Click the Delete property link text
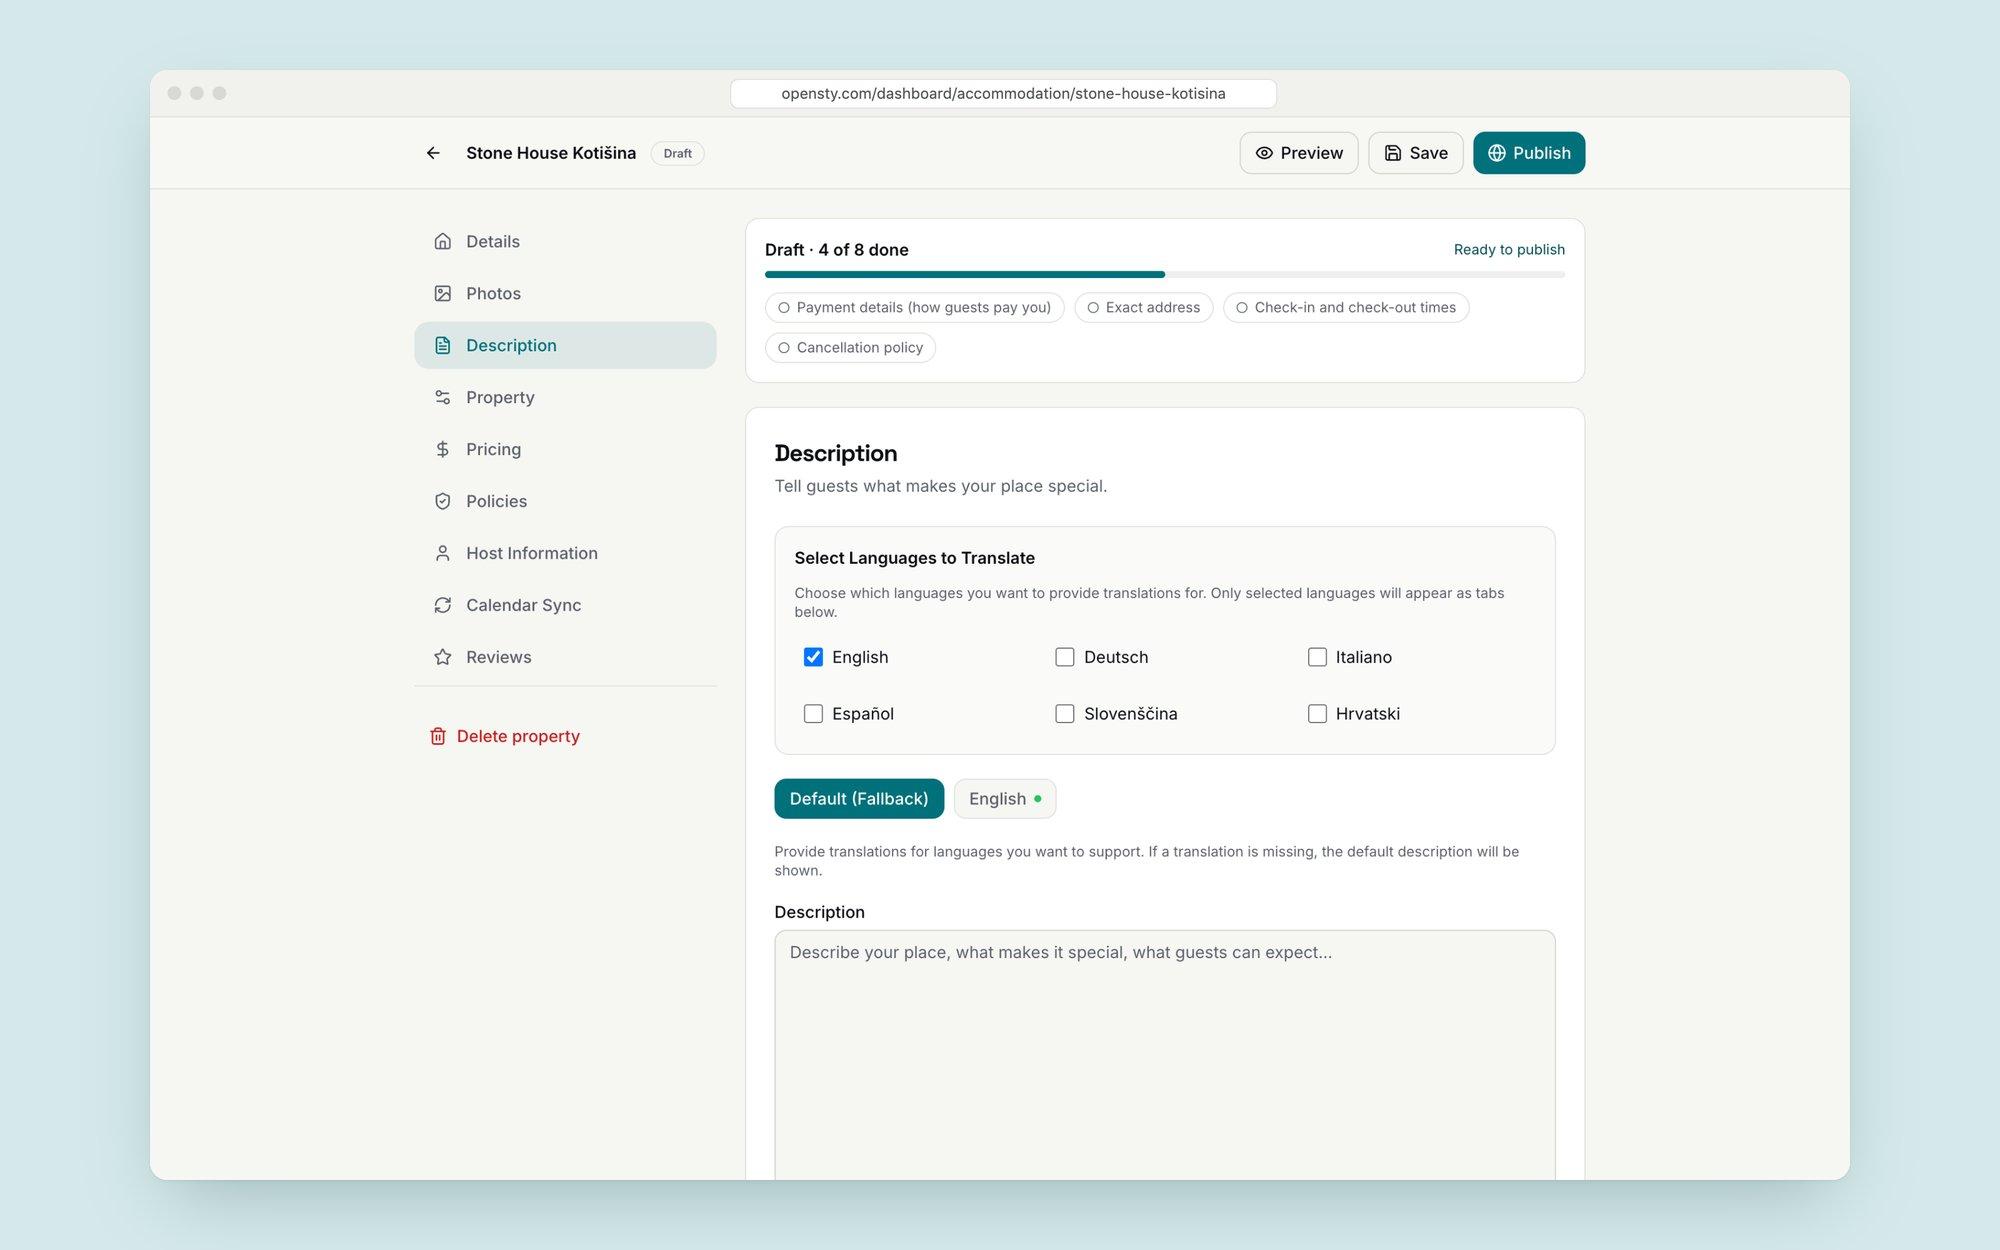The height and width of the screenshot is (1250, 2000). click(518, 736)
